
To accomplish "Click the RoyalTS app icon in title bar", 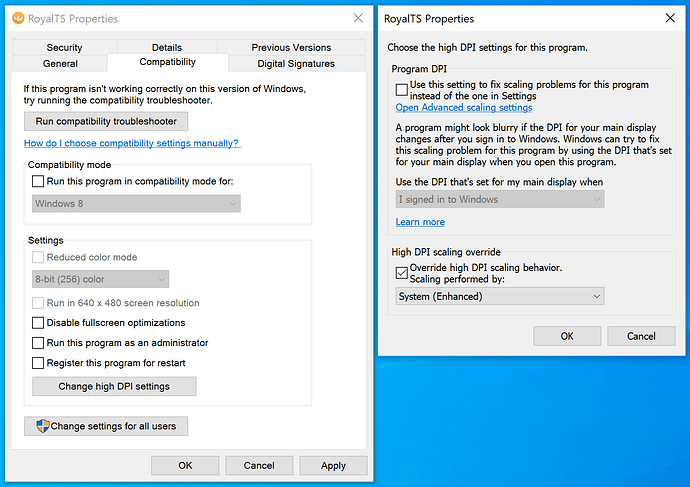I will (x=17, y=18).
